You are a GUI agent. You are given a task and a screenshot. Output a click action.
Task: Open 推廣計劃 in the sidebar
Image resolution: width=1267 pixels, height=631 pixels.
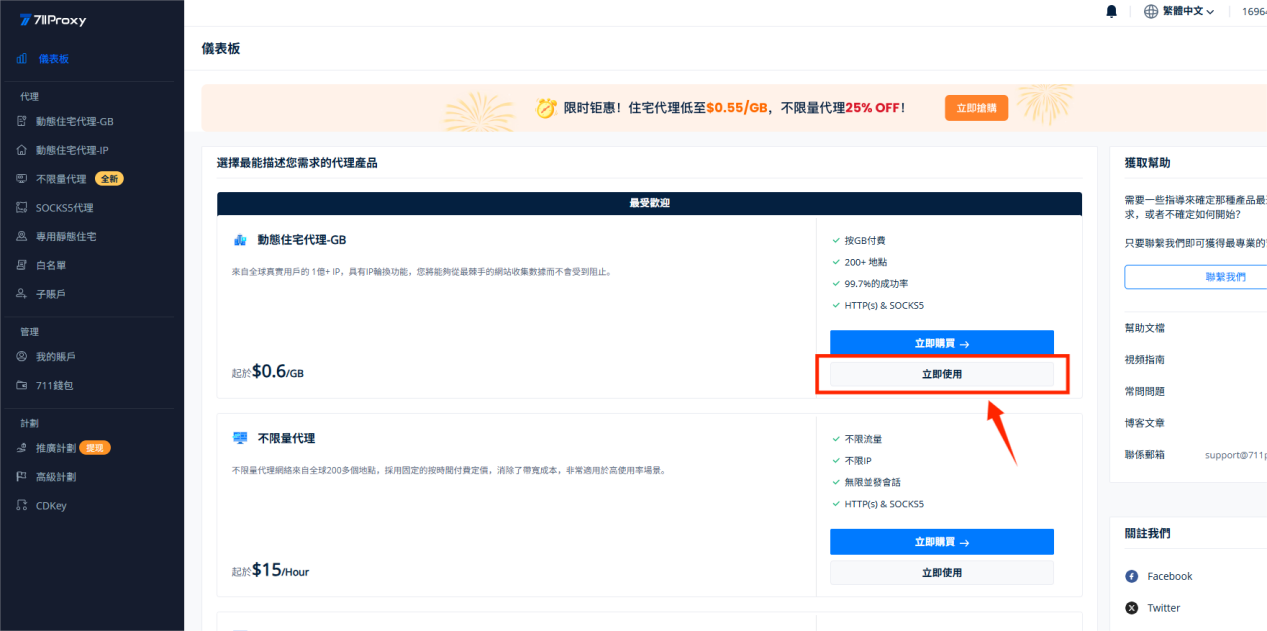pyautogui.click(x=56, y=448)
